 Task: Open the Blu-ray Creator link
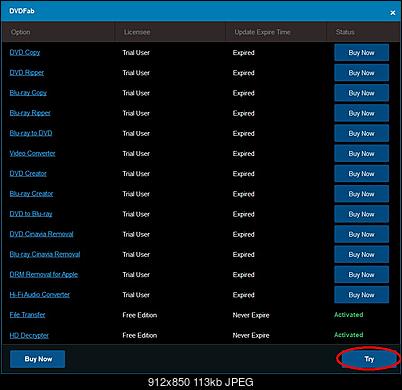pos(31,194)
